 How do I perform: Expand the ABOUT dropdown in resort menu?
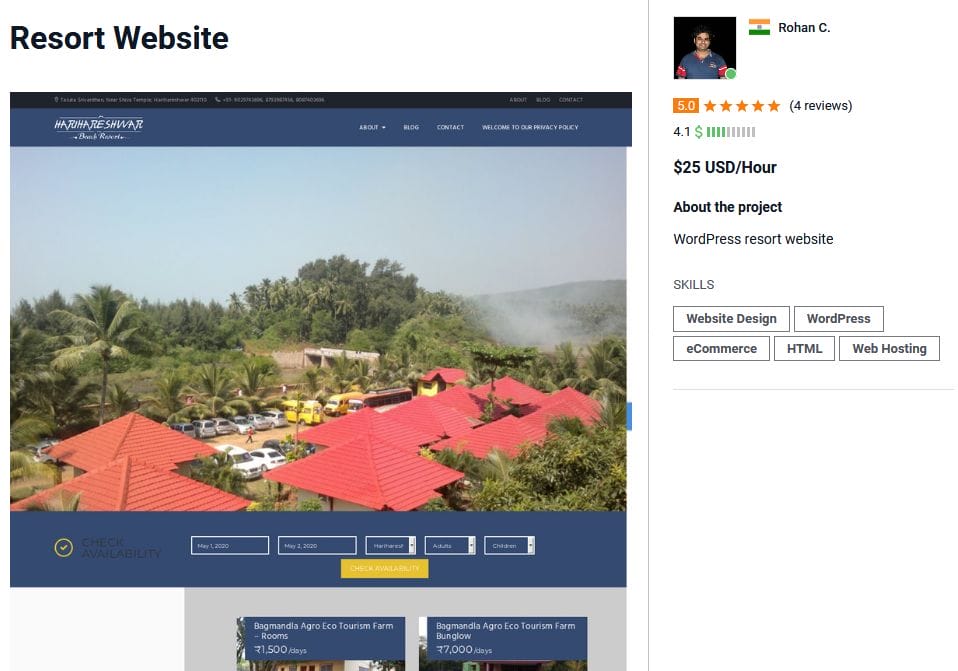tap(372, 127)
